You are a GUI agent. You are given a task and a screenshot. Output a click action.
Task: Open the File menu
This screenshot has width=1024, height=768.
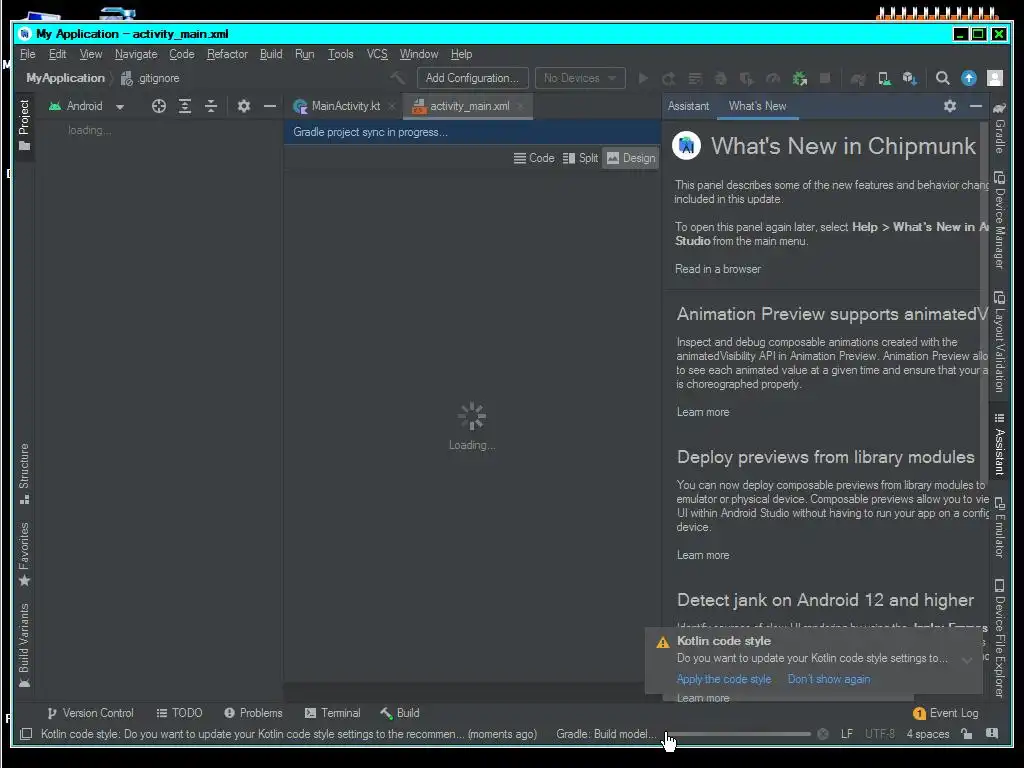[27, 54]
